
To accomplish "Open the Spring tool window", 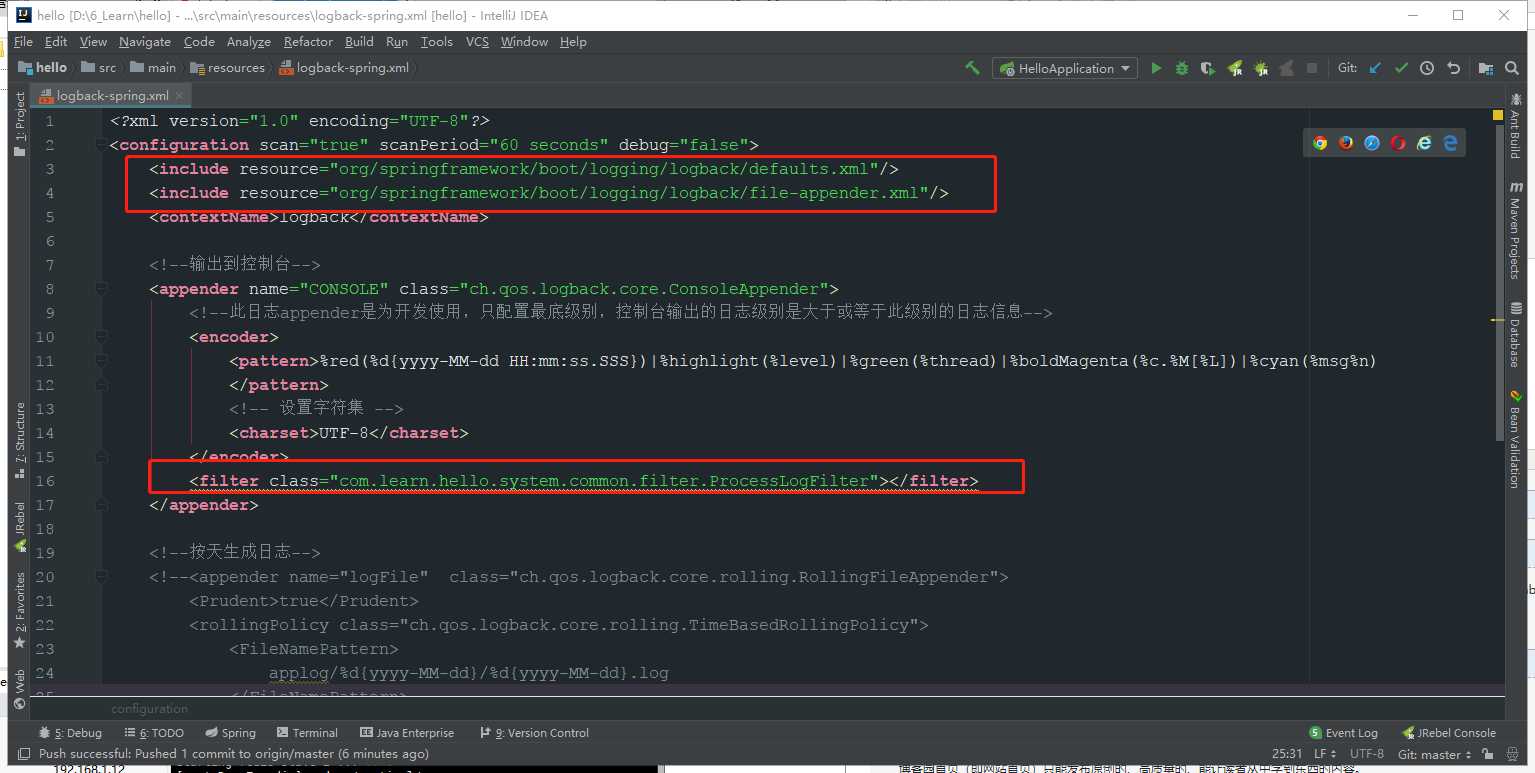I will point(230,733).
